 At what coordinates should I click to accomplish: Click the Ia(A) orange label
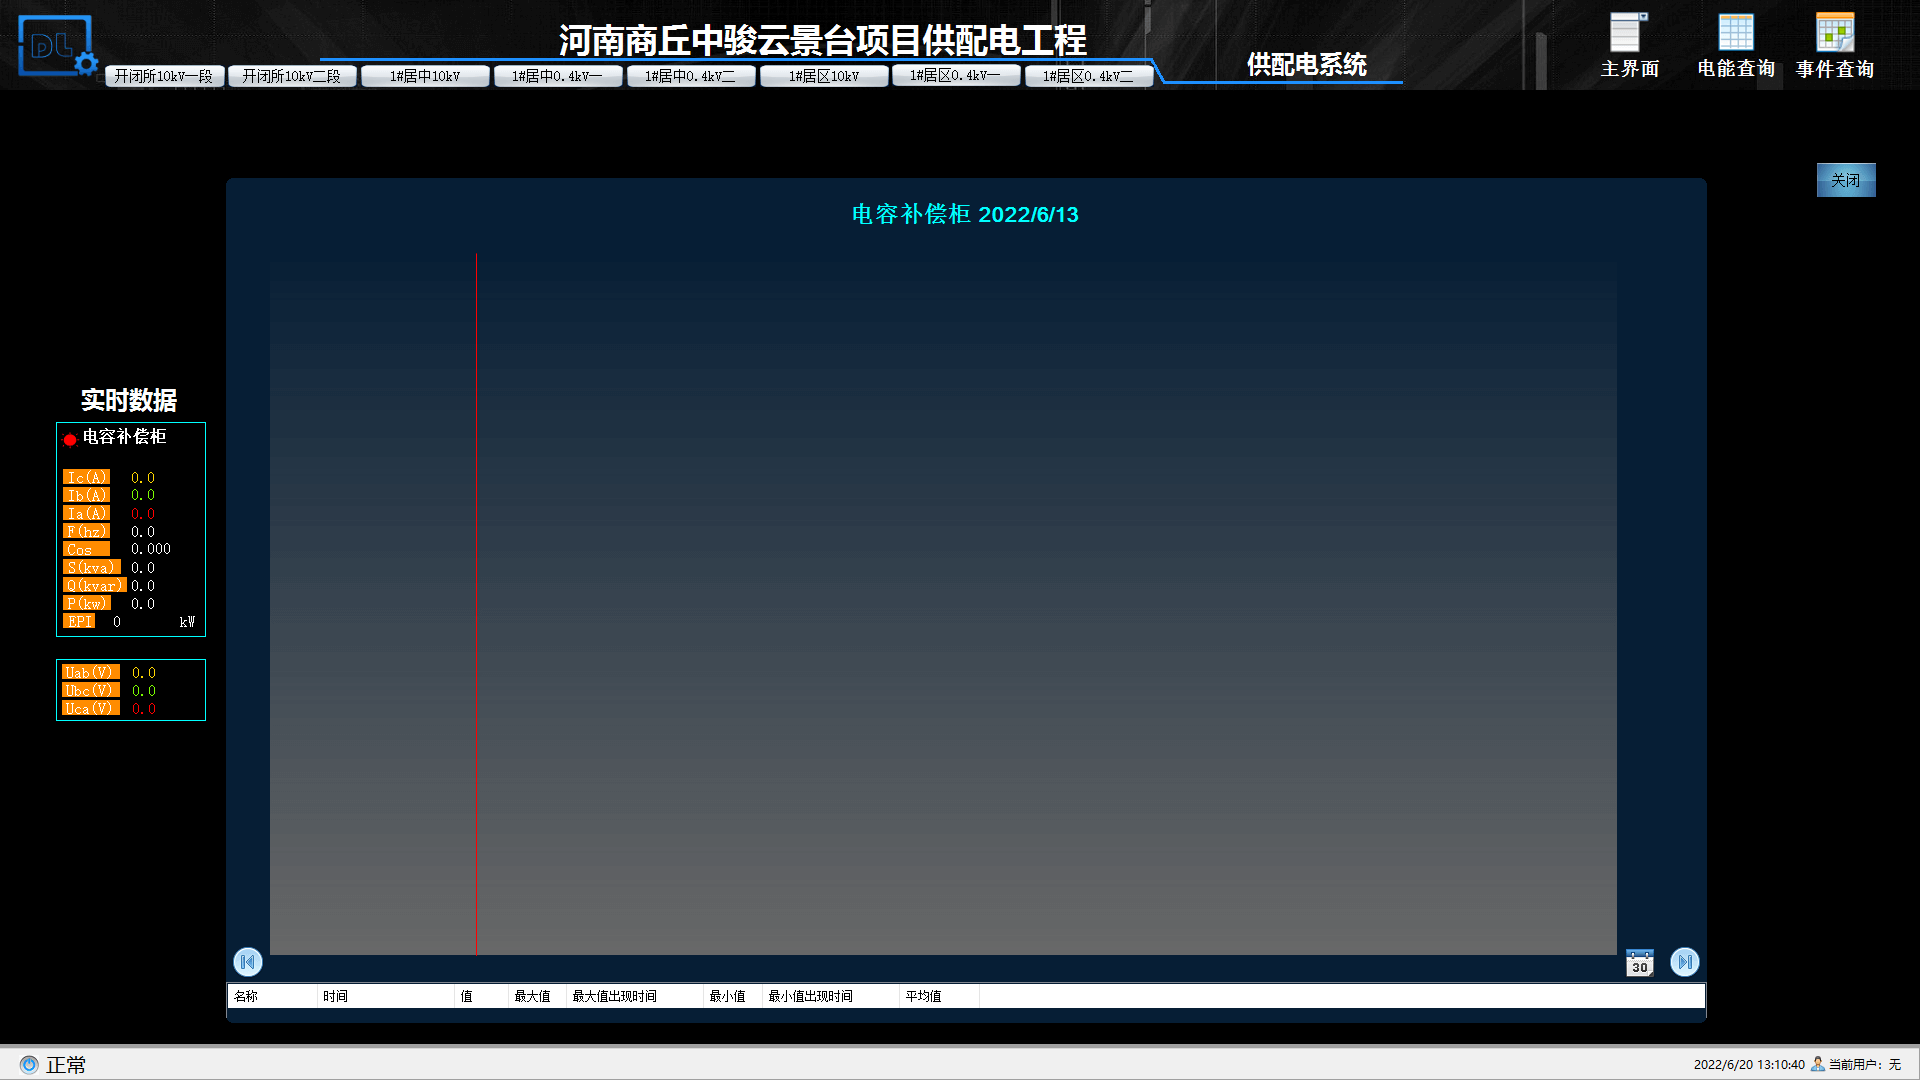(x=86, y=513)
